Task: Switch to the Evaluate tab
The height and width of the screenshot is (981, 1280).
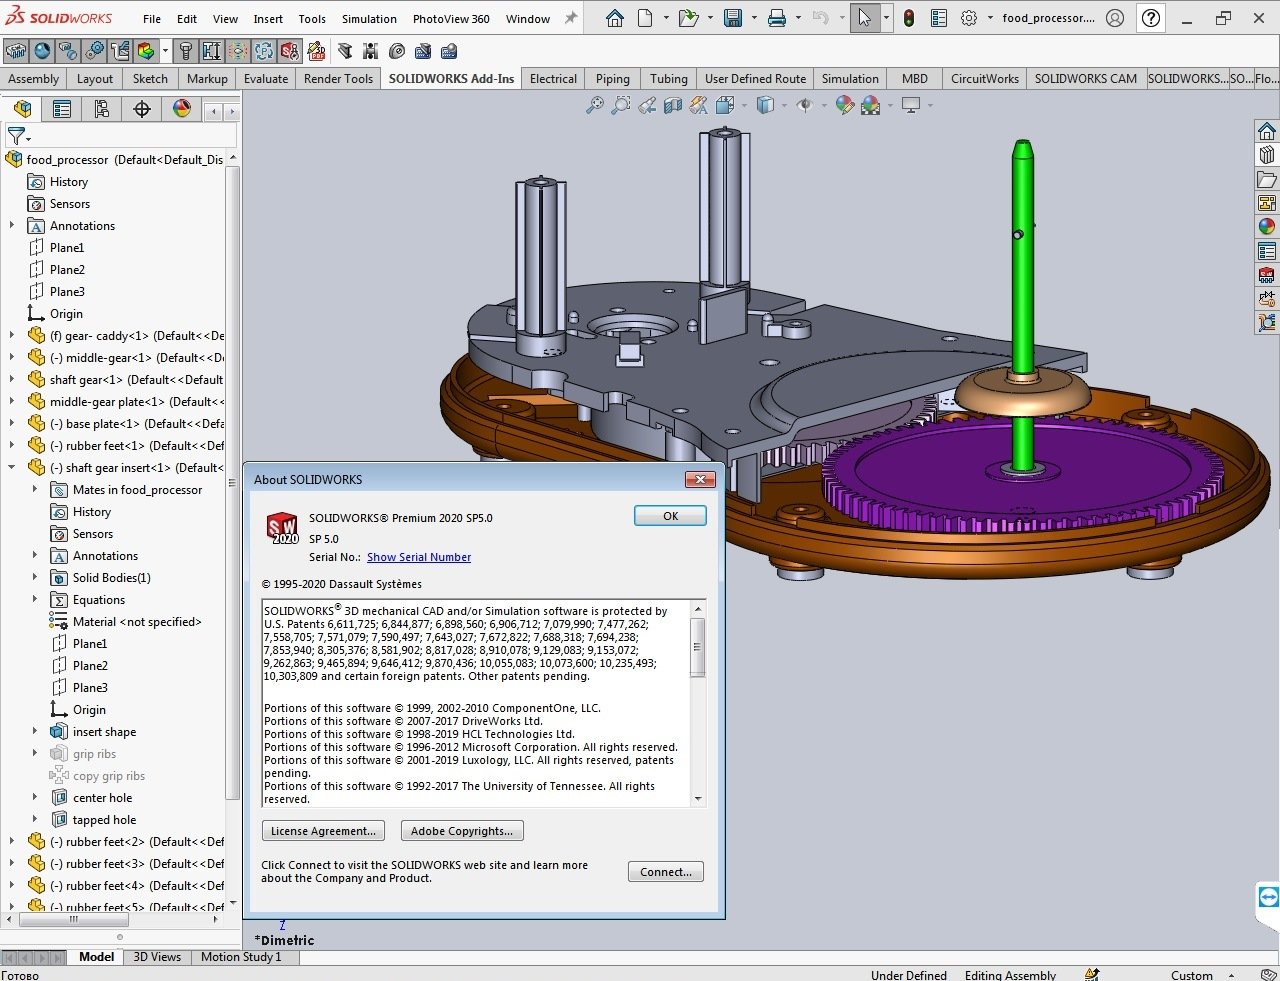Action: [x=266, y=79]
